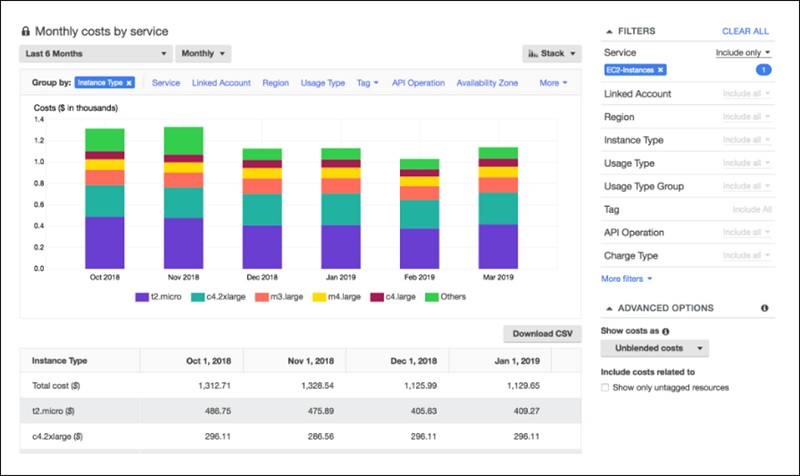Open the Last 6 Months date dropdown
This screenshot has width=800, height=476.
click(x=95, y=53)
